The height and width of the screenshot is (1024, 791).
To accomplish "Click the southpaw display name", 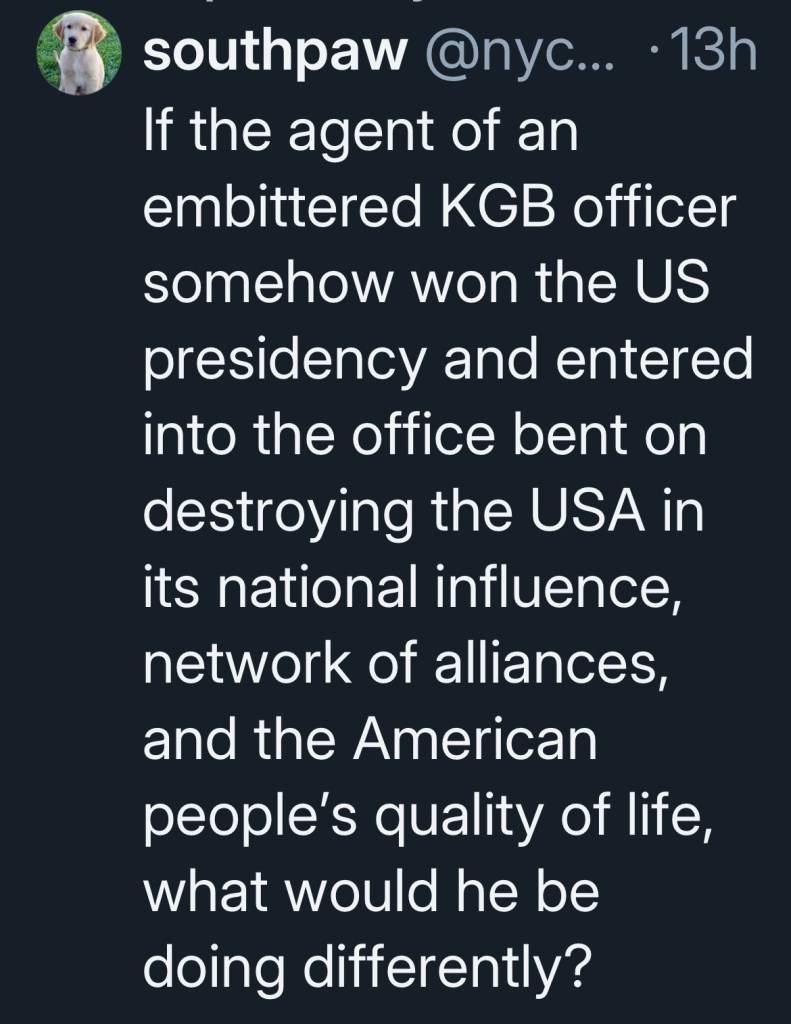I will point(271,55).
